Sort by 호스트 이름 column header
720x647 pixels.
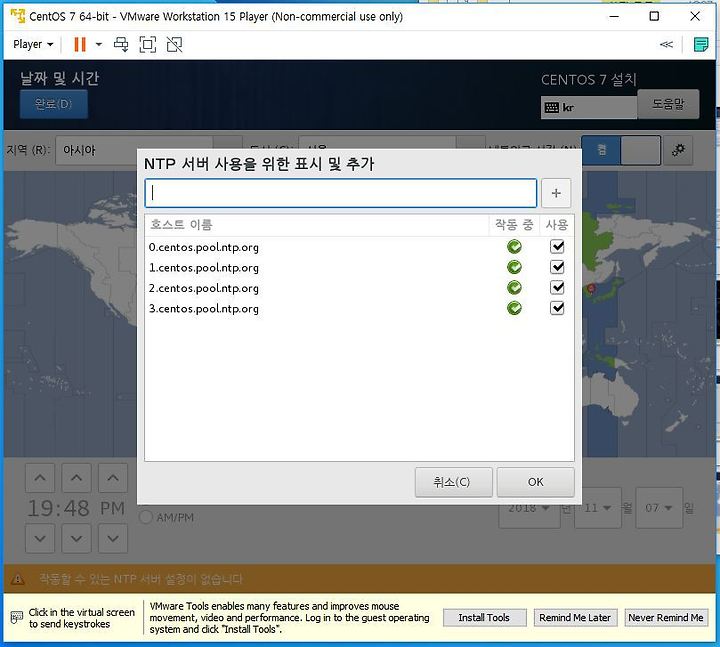point(316,225)
